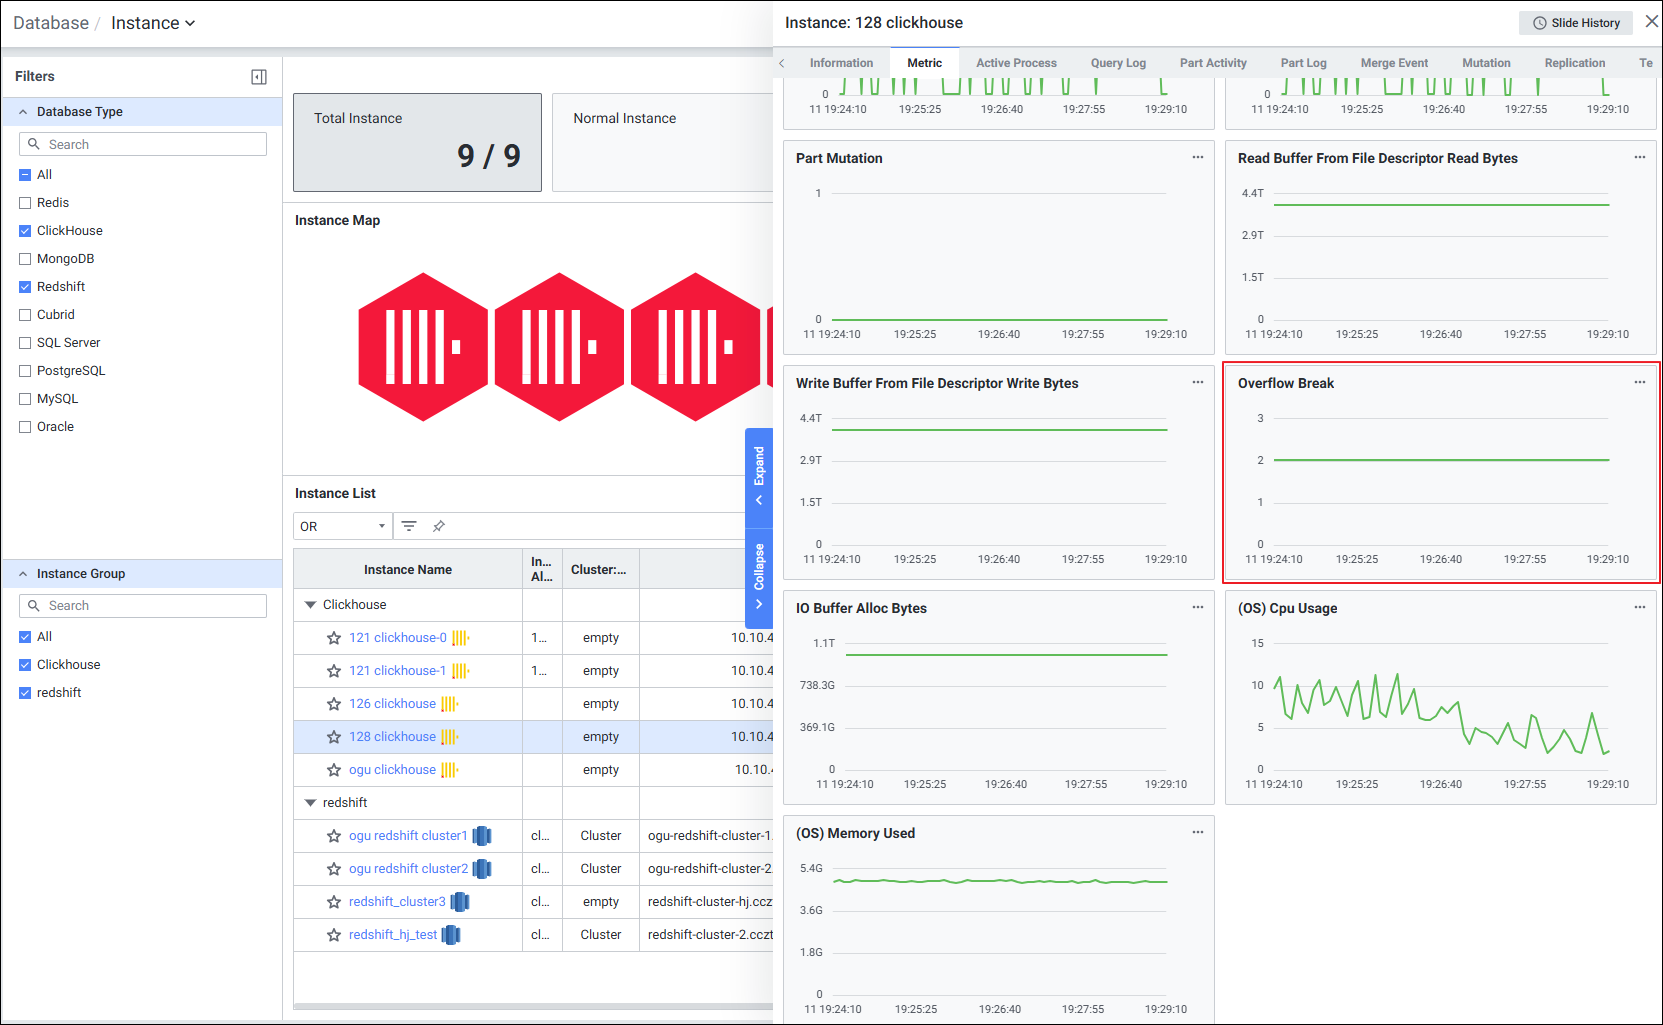Image resolution: width=1663 pixels, height=1025 pixels.
Task: Switch to the Query Log tab
Action: (x=1118, y=63)
